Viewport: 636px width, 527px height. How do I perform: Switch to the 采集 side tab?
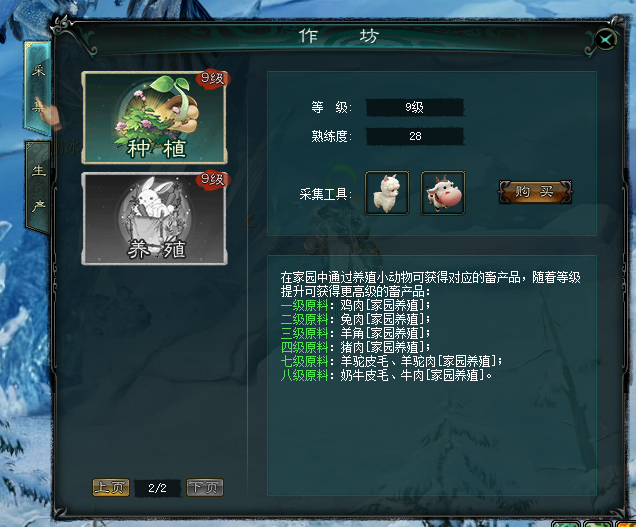[39, 88]
